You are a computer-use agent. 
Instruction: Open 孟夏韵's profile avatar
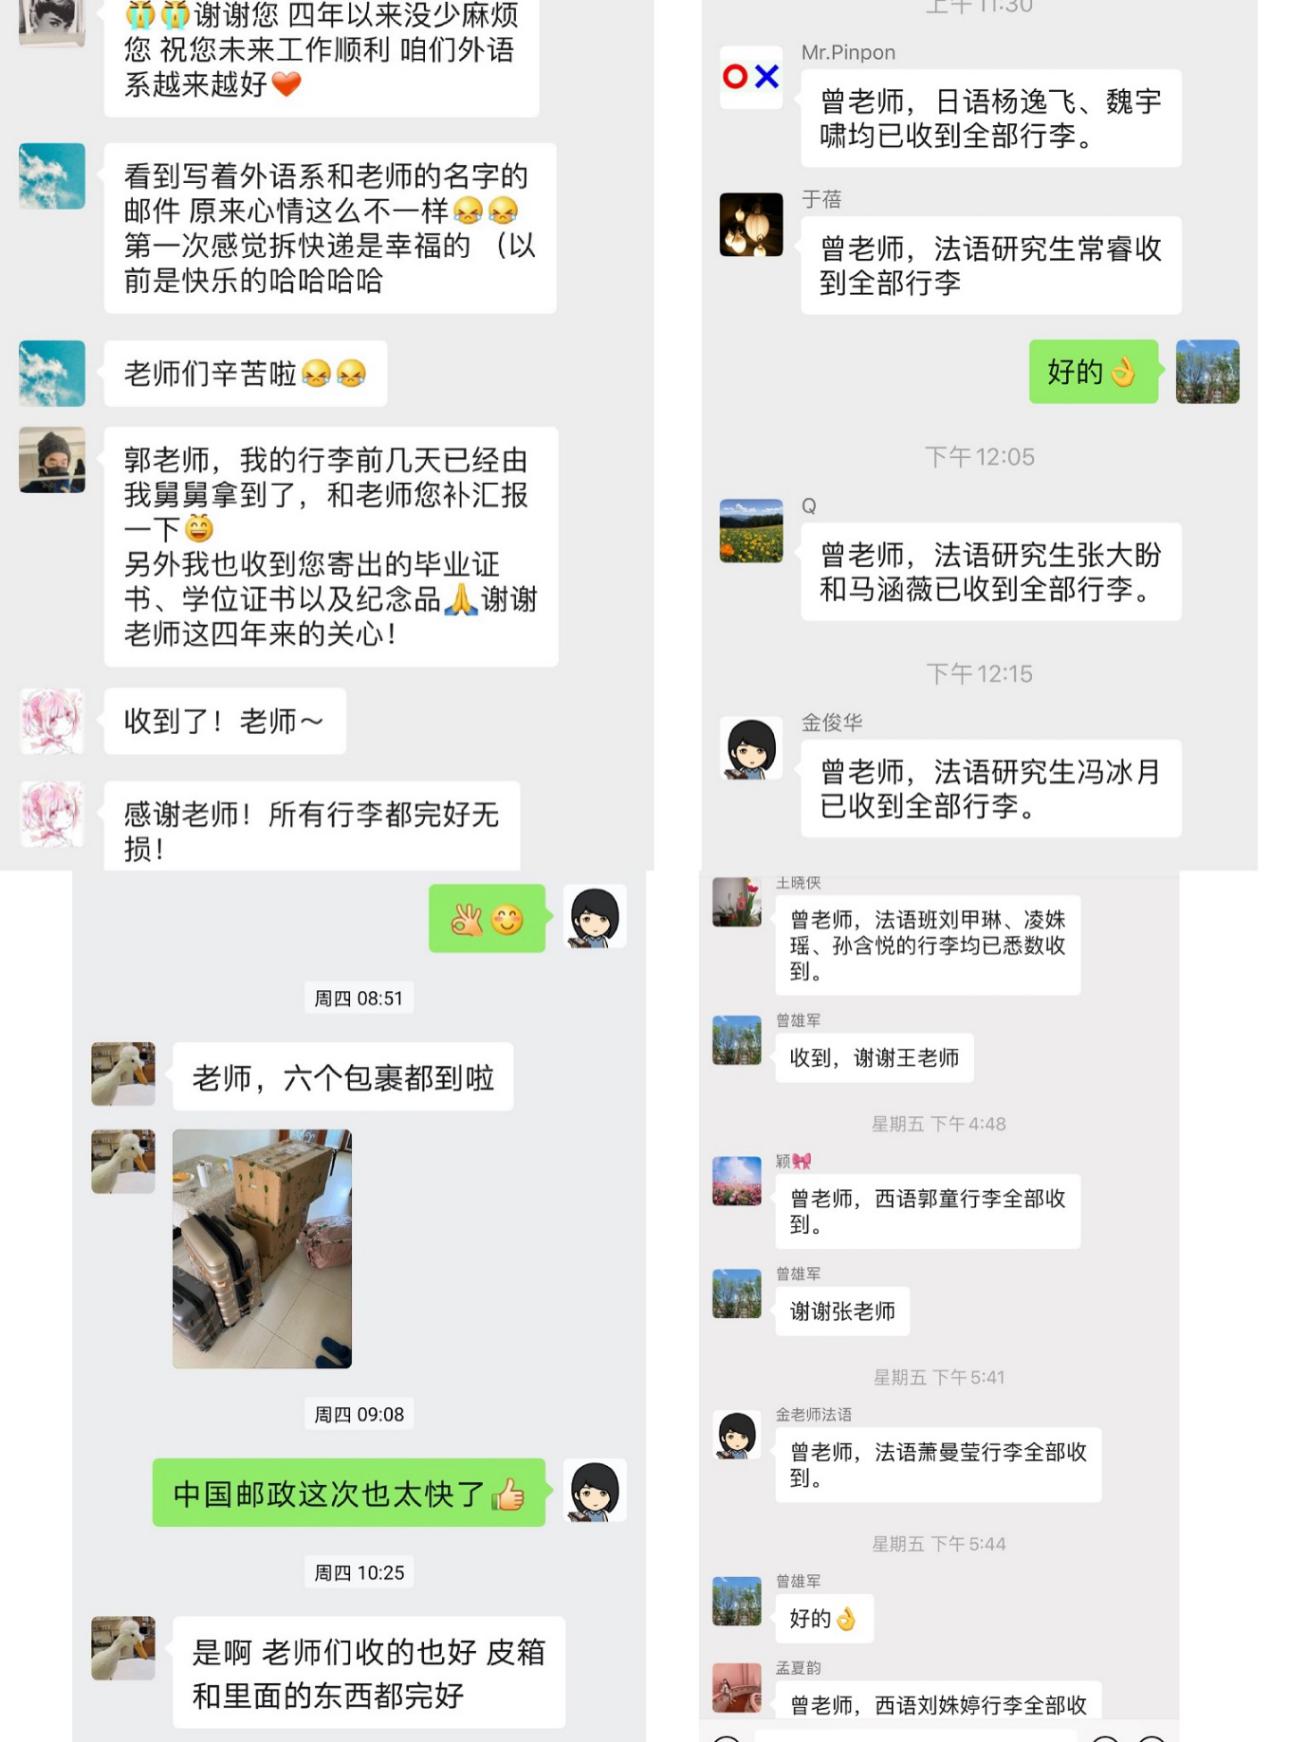click(x=737, y=1687)
